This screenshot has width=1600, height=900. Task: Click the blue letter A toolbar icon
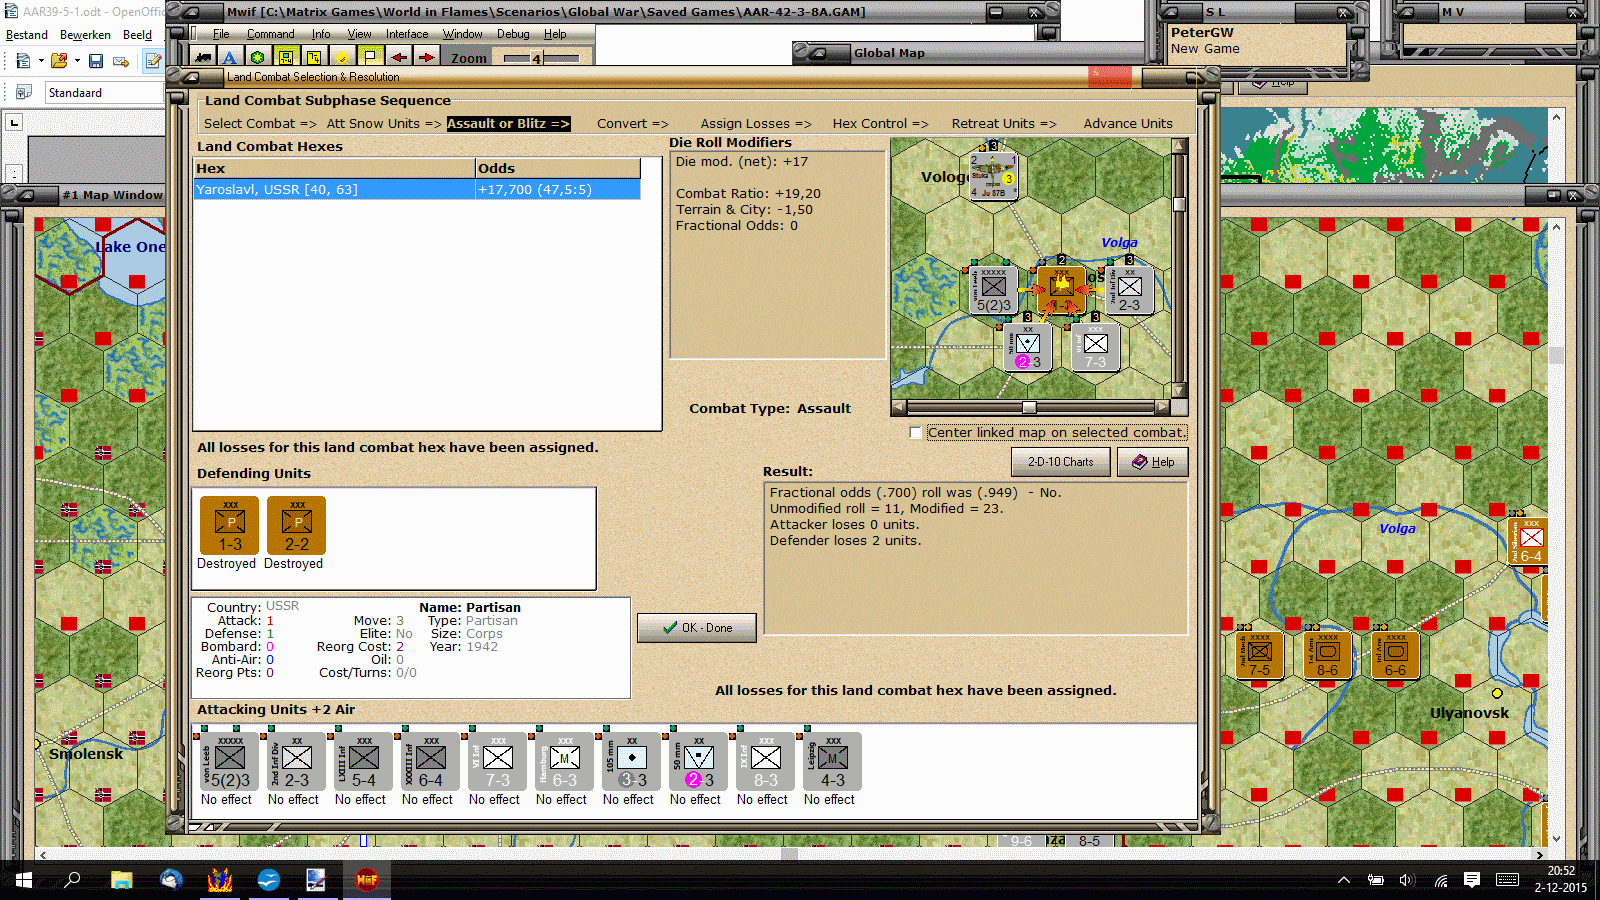pos(230,57)
